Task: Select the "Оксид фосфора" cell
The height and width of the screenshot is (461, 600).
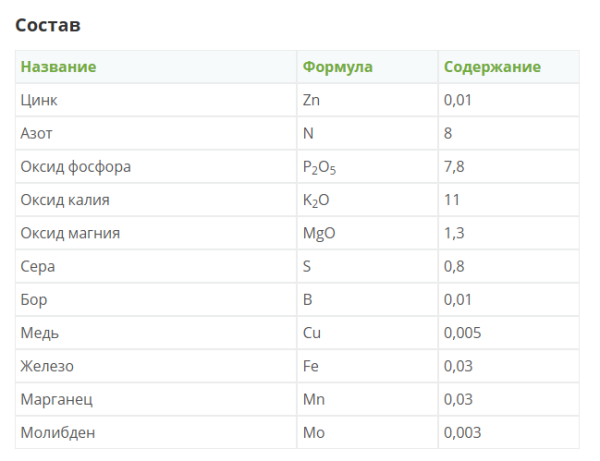Action: (76, 166)
